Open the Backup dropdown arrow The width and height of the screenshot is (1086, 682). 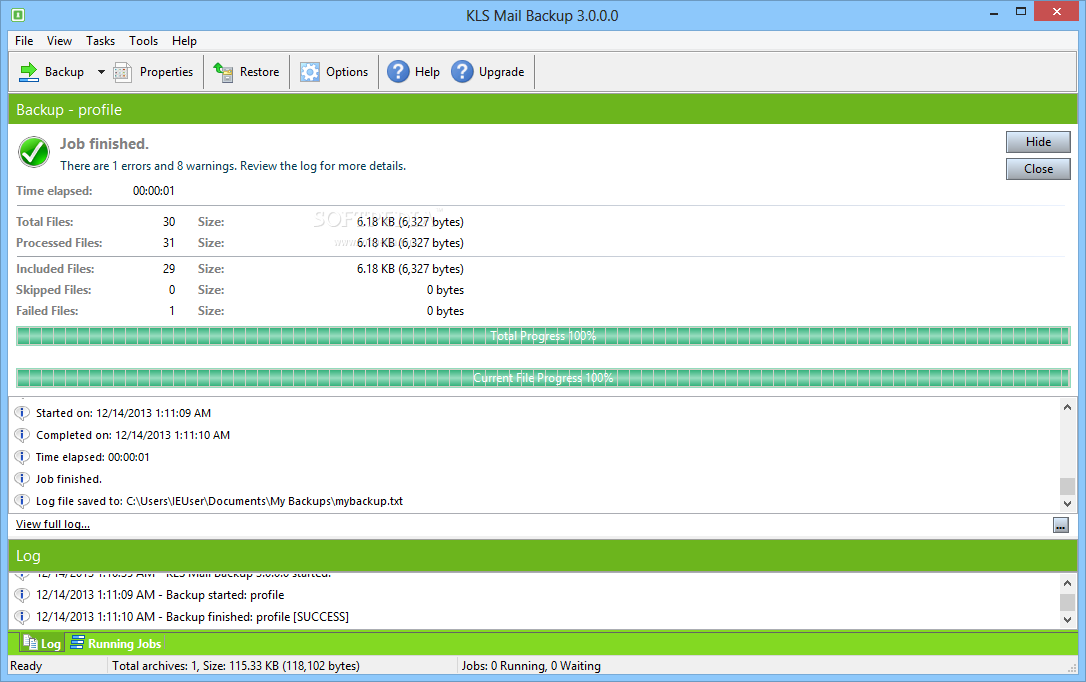[101, 72]
